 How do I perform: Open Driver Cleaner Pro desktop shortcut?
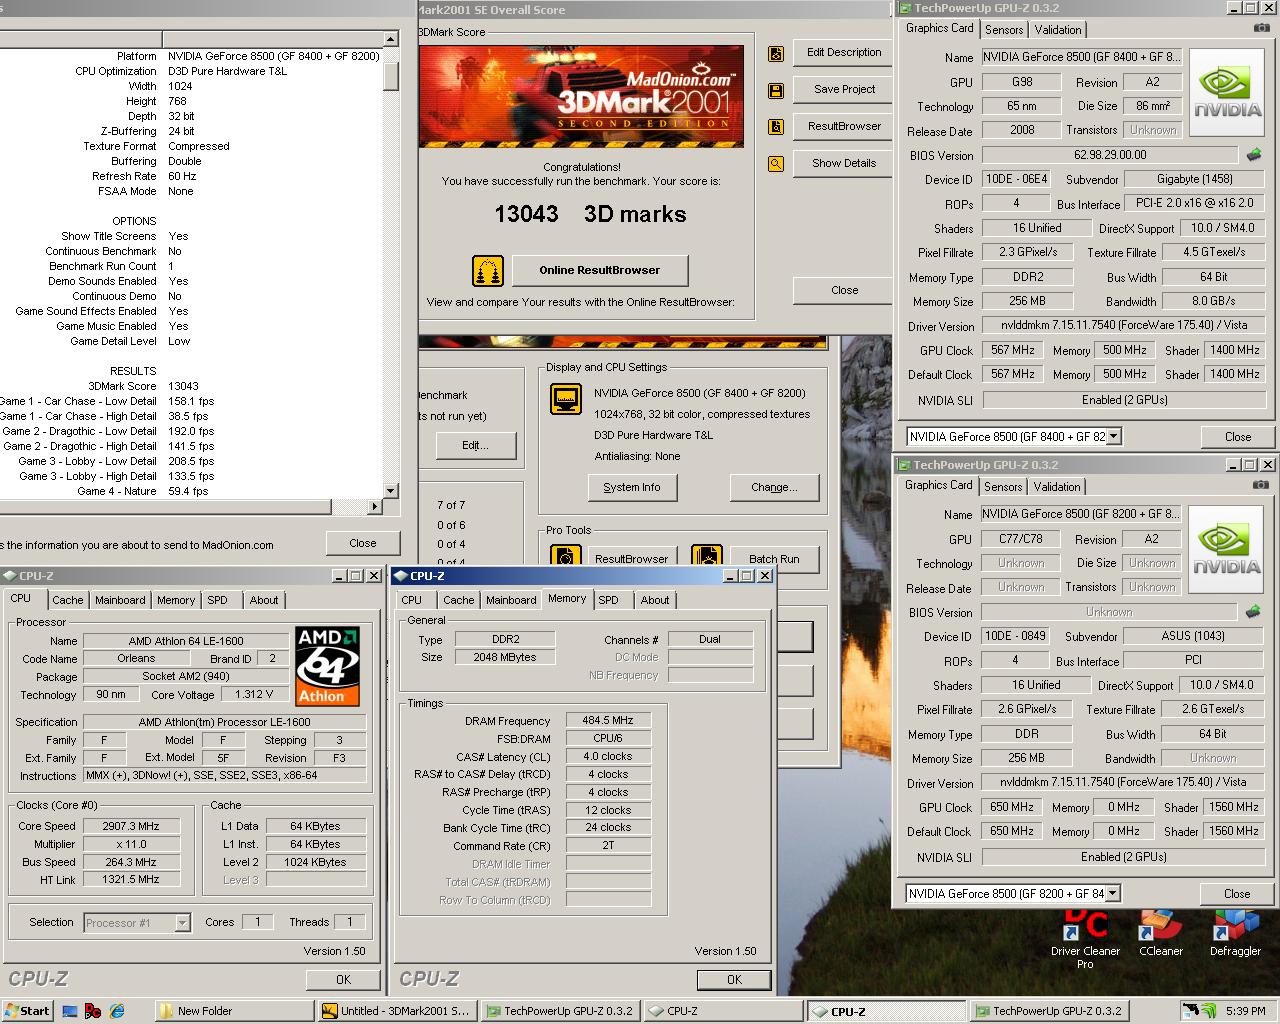[x=1085, y=939]
